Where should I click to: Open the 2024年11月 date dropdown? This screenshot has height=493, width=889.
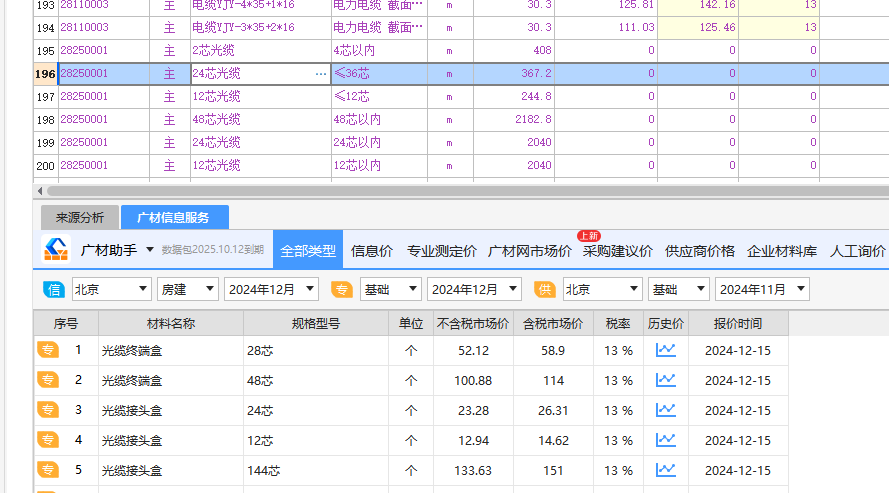[x=762, y=289]
